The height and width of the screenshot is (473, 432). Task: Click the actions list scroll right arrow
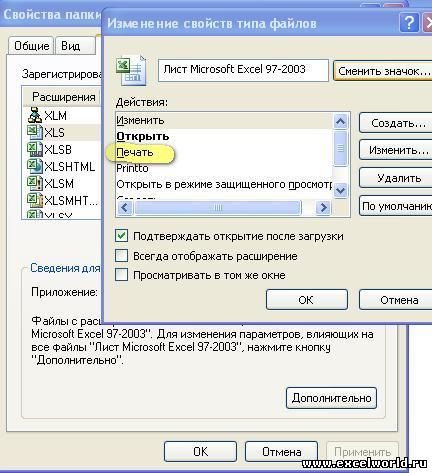(x=323, y=208)
